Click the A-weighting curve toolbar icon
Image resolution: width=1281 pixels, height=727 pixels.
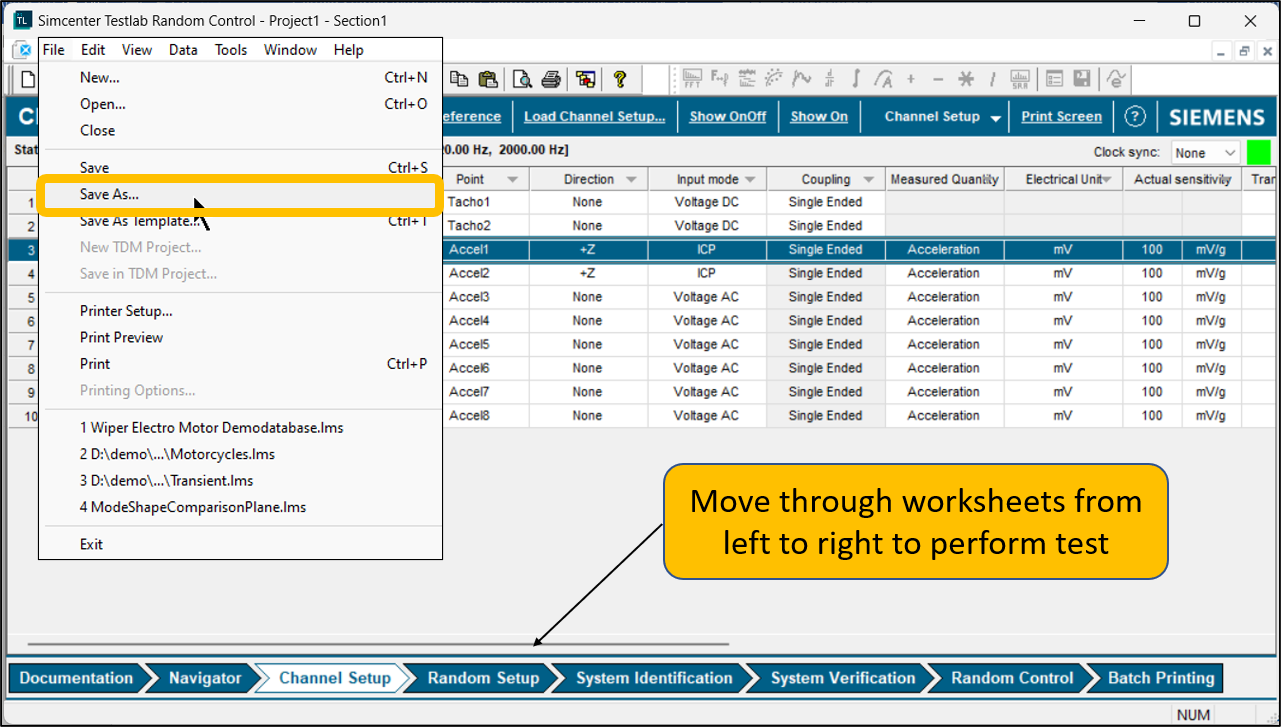pyautogui.click(x=883, y=79)
